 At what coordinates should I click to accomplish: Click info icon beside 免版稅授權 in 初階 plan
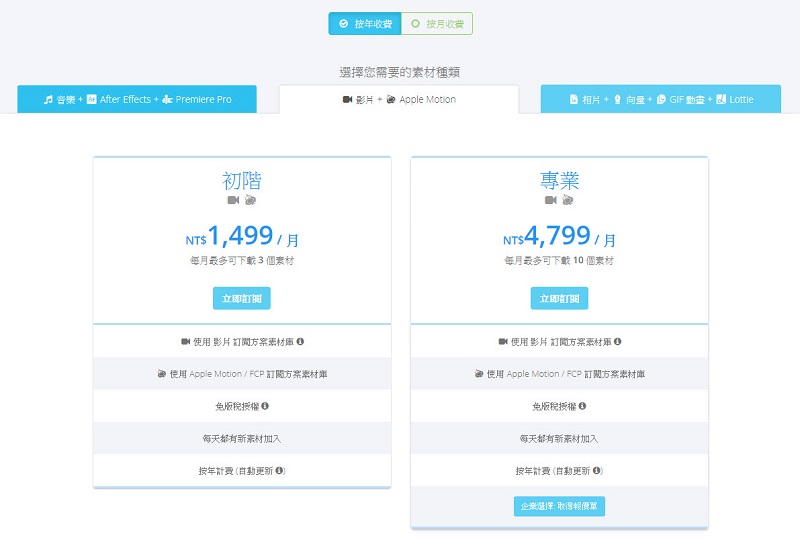coord(265,406)
